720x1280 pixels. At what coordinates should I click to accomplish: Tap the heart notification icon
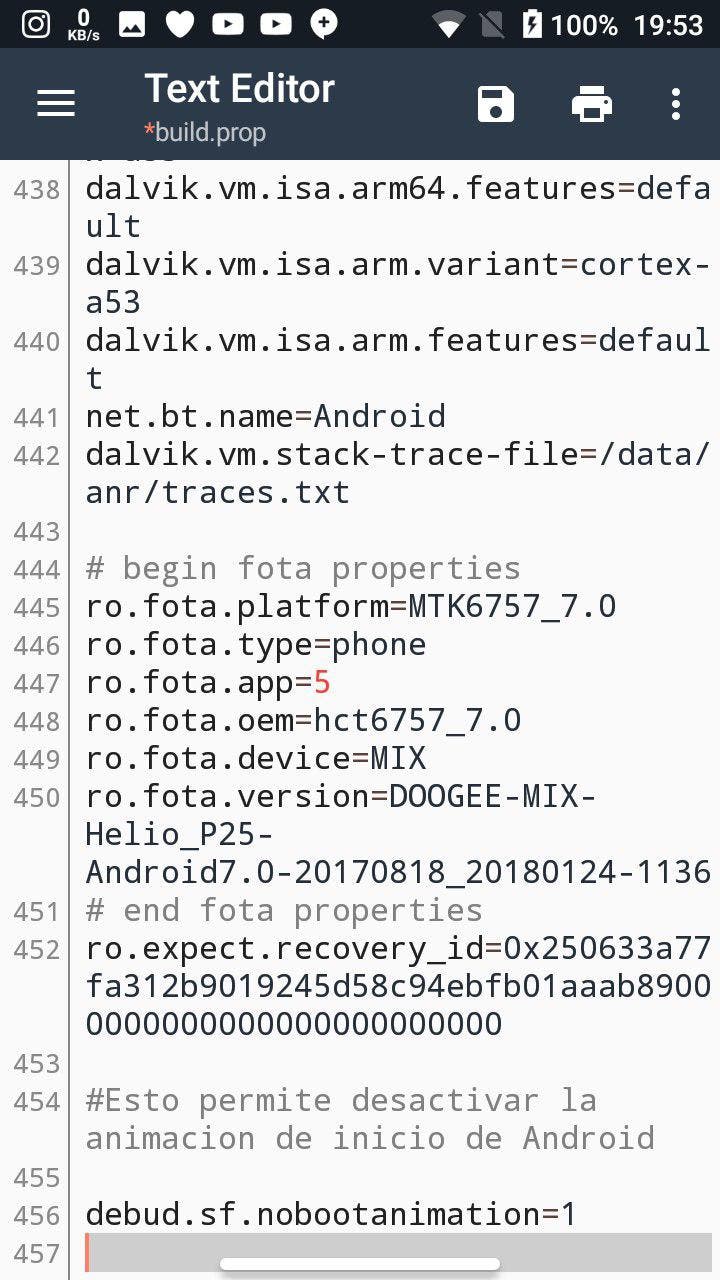tap(180, 24)
